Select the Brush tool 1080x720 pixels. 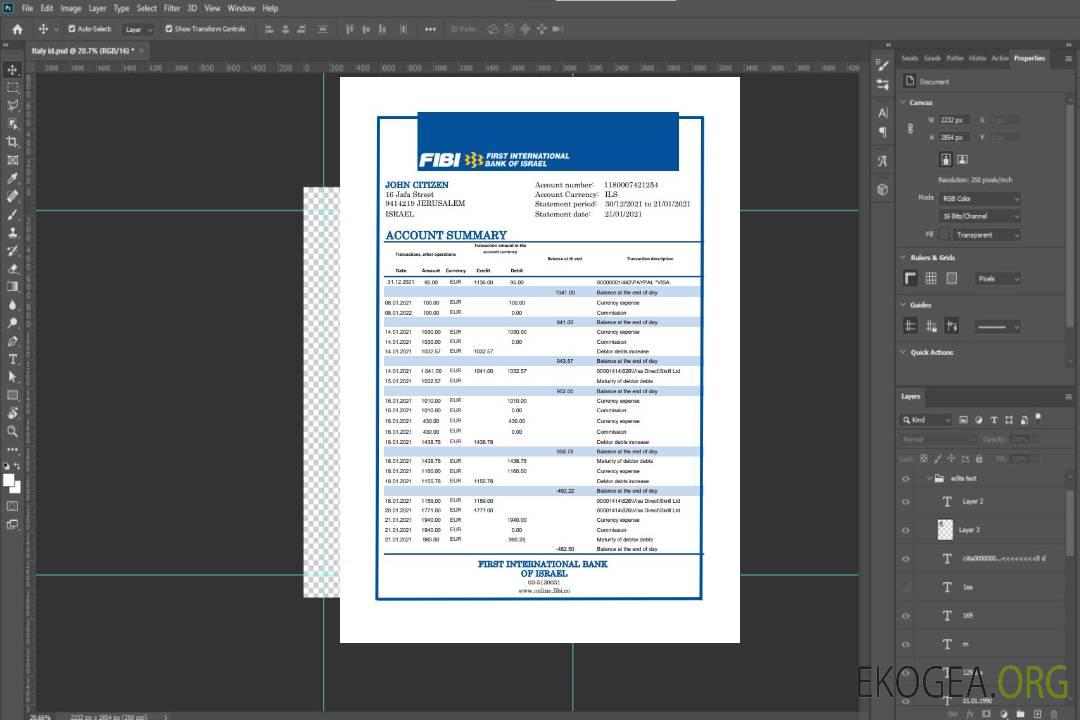(x=12, y=214)
